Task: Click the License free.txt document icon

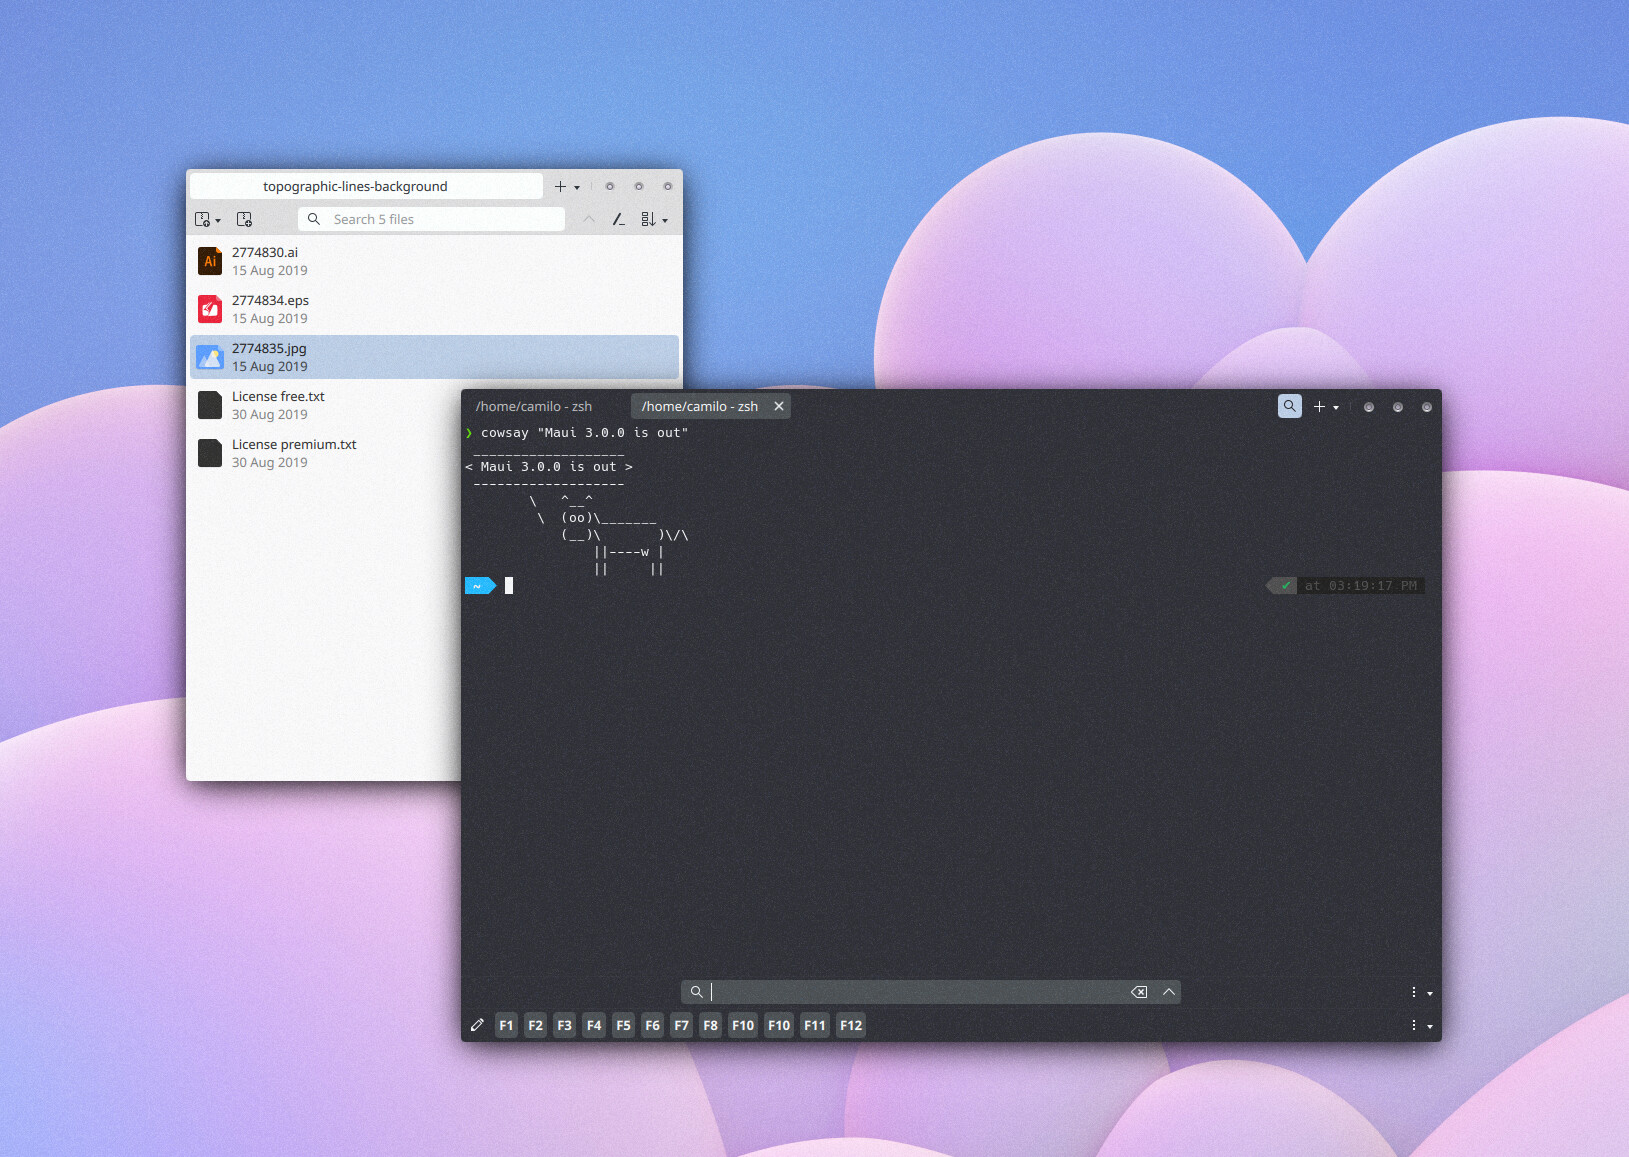Action: tap(210, 405)
